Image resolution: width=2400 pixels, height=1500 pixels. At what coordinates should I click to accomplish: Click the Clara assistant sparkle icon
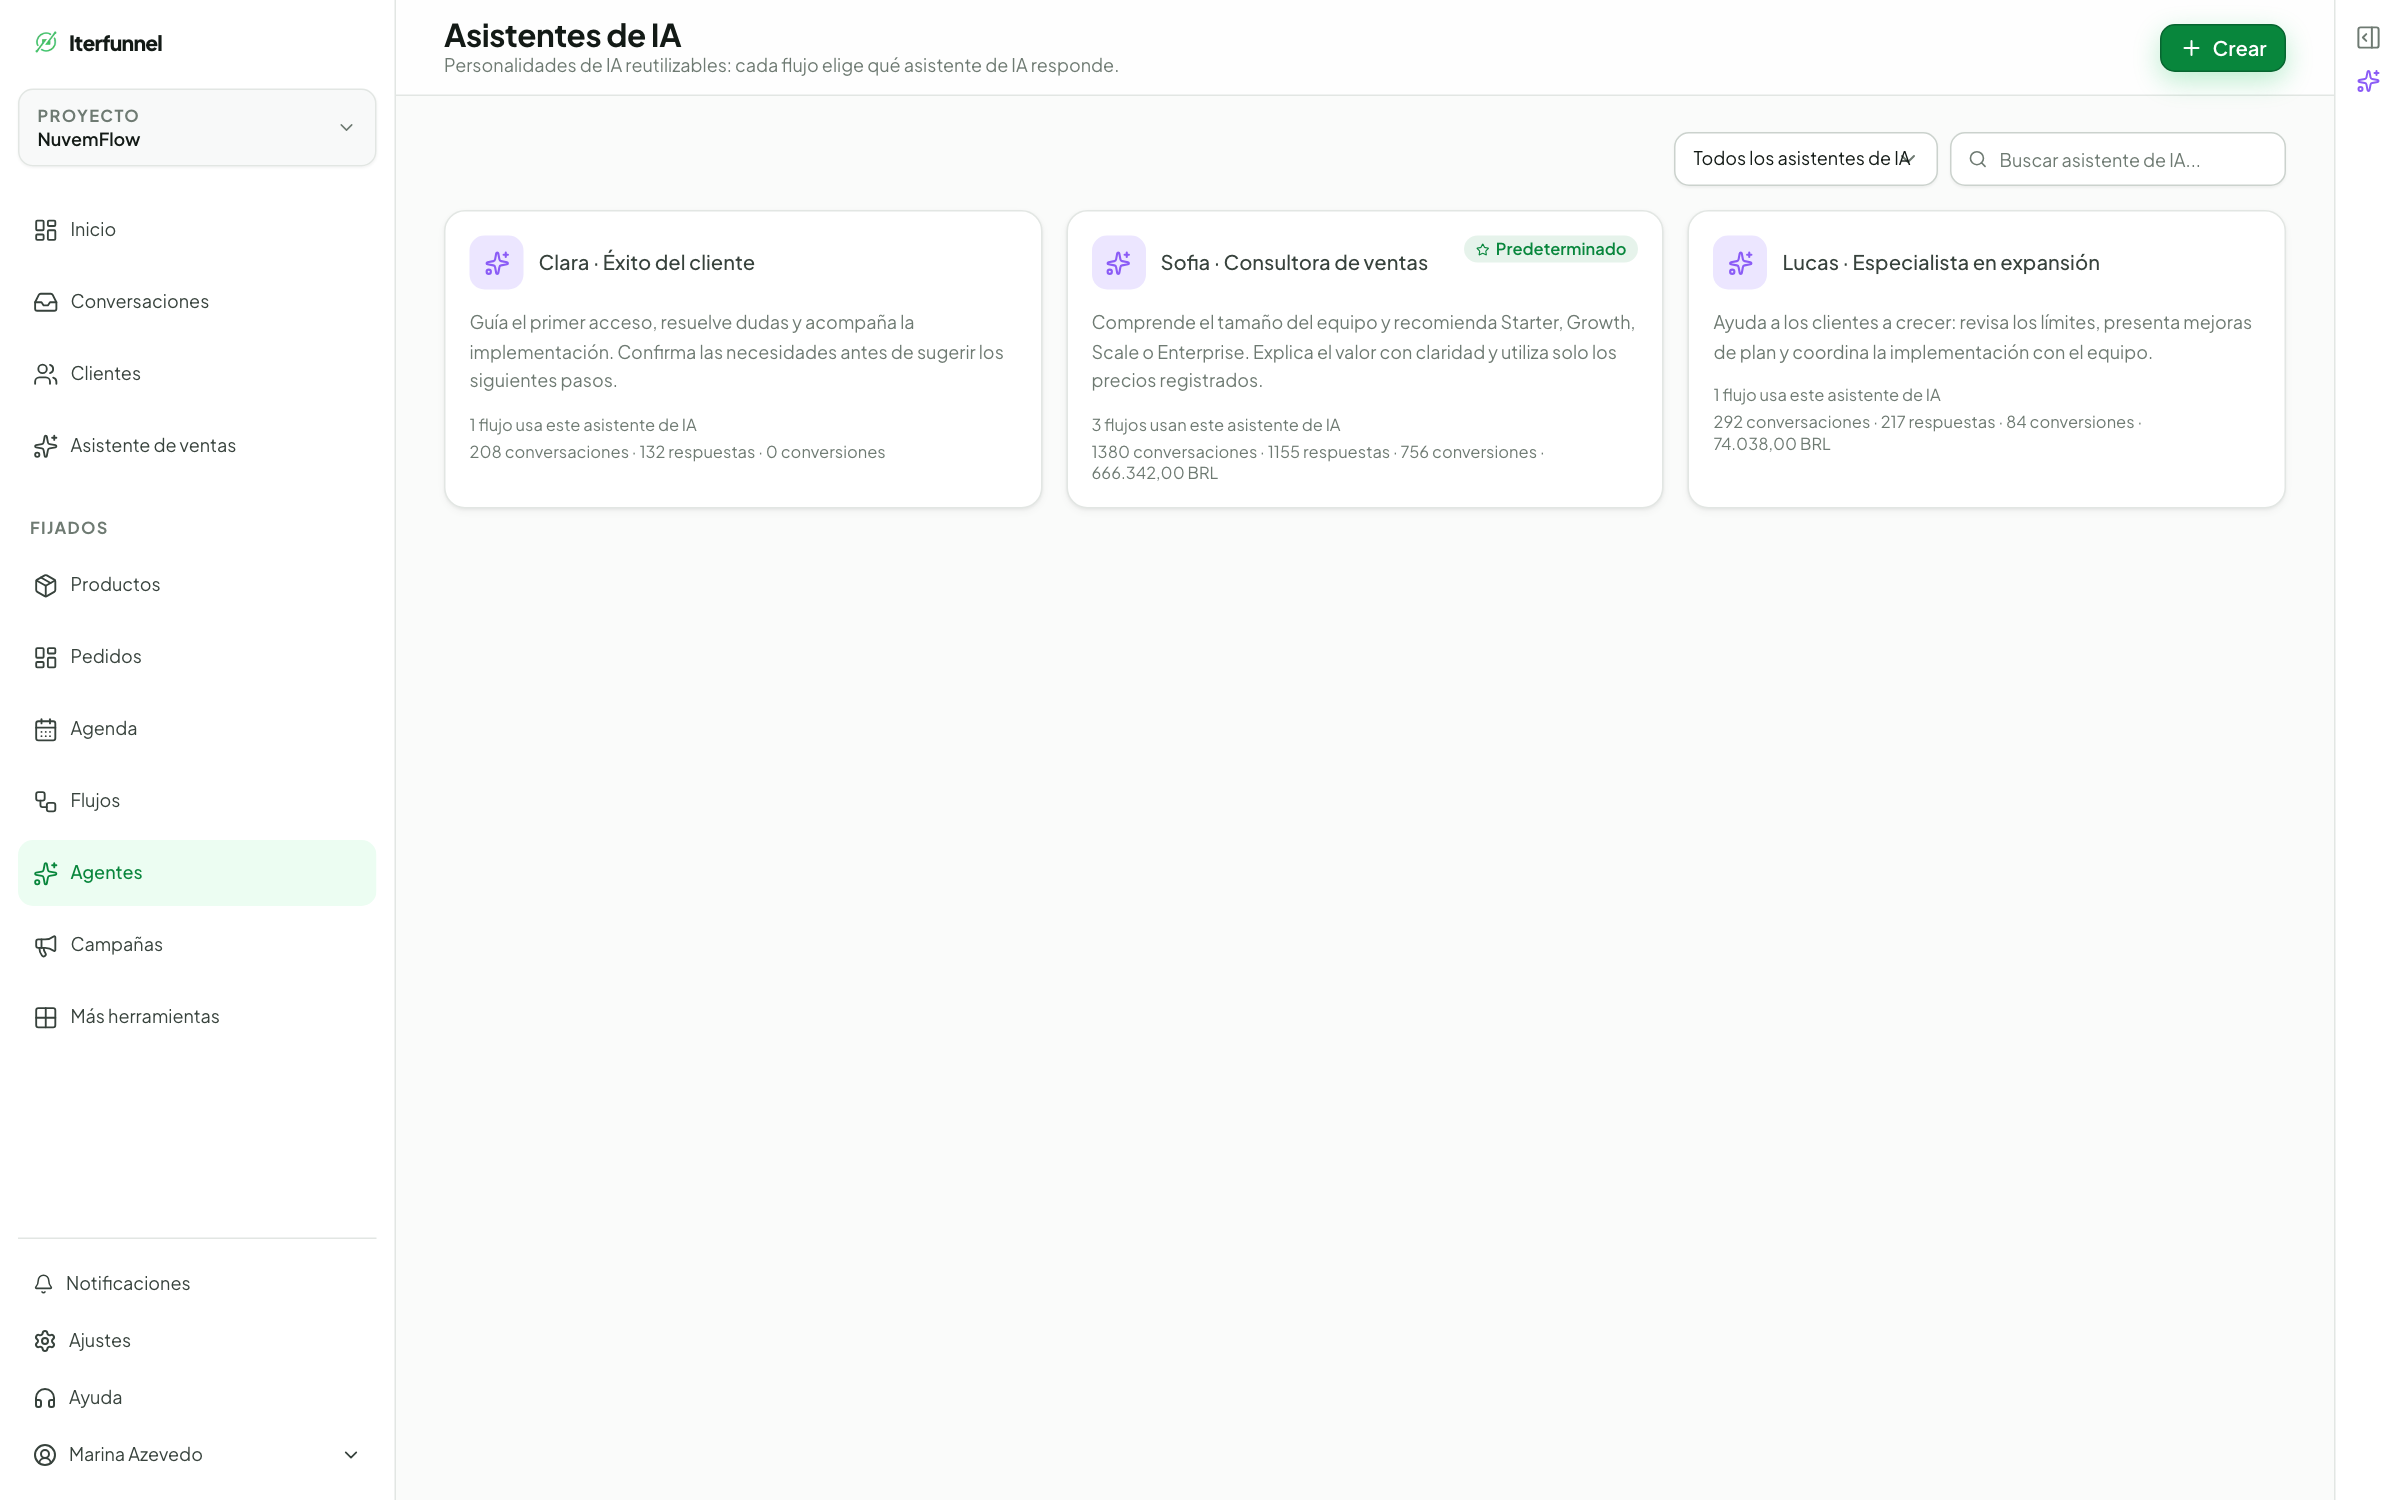(x=496, y=263)
